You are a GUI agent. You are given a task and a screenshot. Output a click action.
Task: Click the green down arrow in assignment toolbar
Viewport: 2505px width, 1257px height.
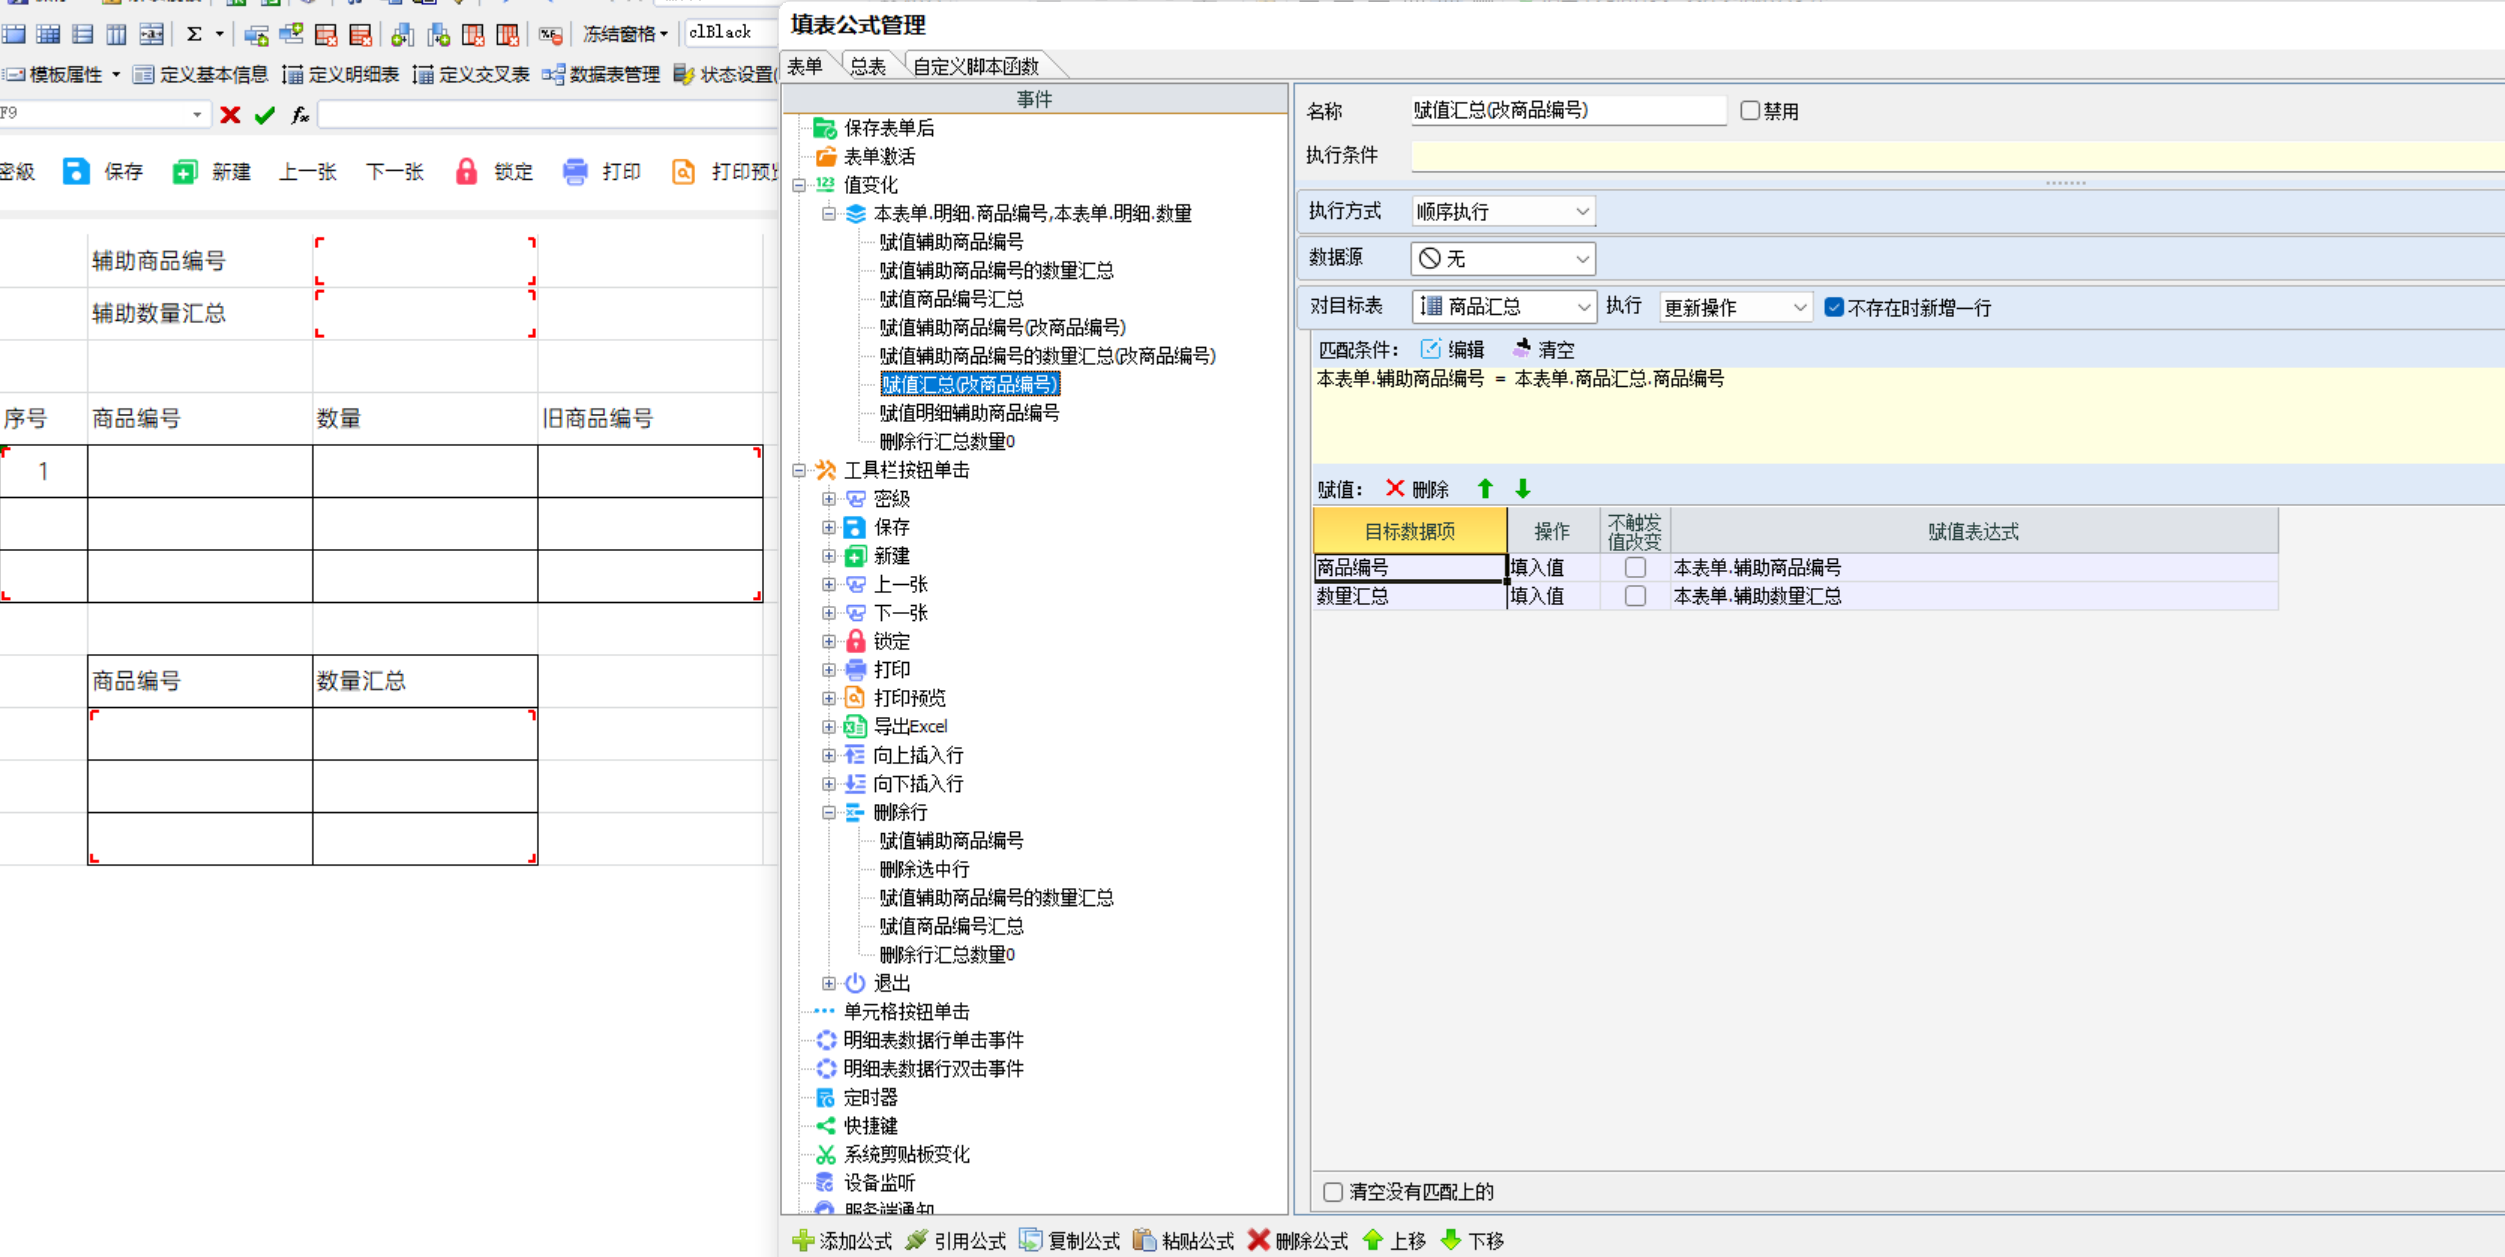(1522, 489)
